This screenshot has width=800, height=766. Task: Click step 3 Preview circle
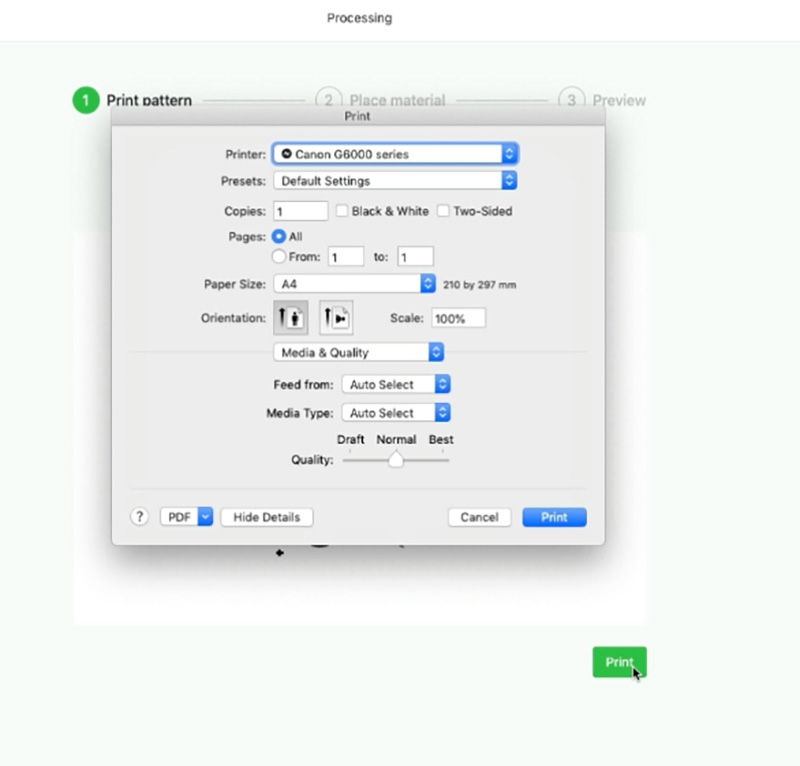tap(572, 100)
